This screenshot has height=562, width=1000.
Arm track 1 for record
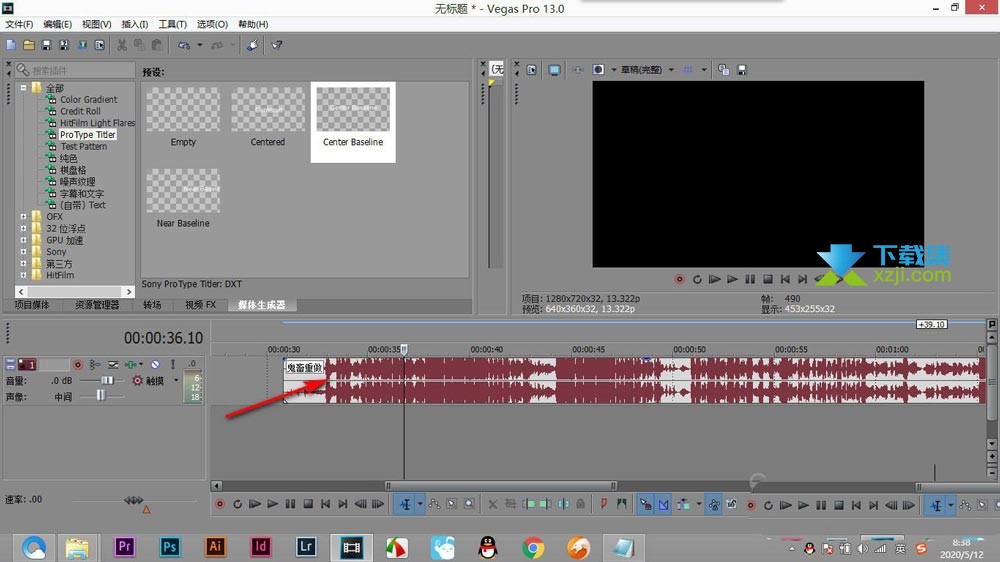click(78, 365)
